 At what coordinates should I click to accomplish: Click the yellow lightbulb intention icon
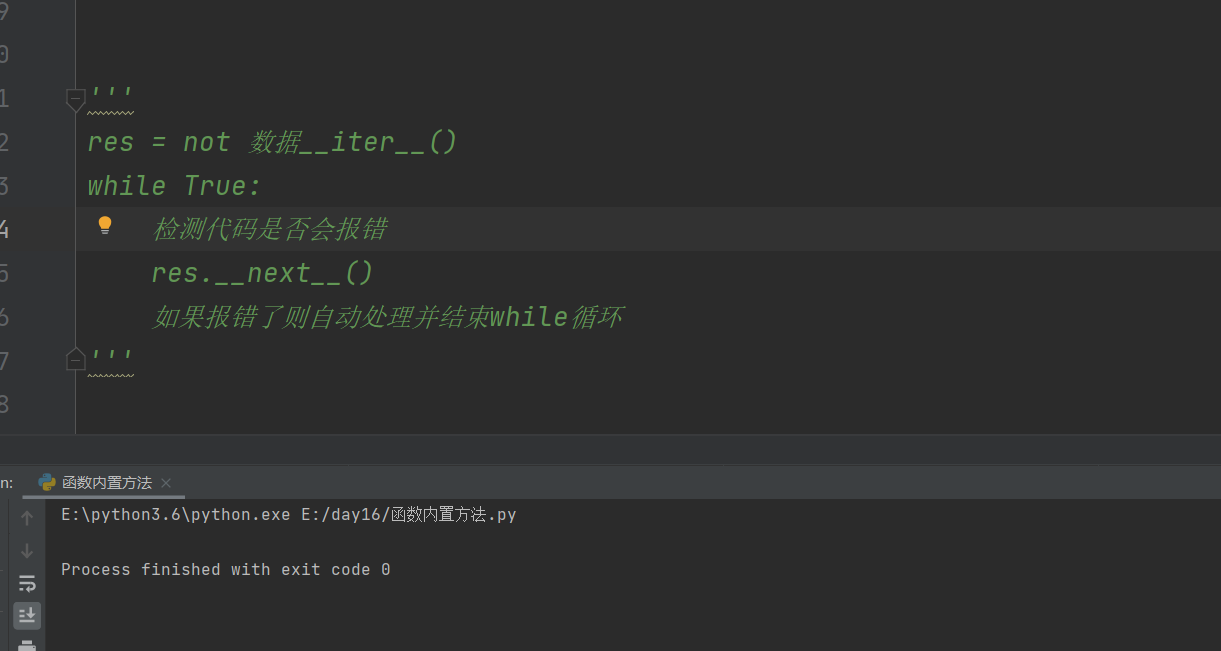[x=105, y=226]
